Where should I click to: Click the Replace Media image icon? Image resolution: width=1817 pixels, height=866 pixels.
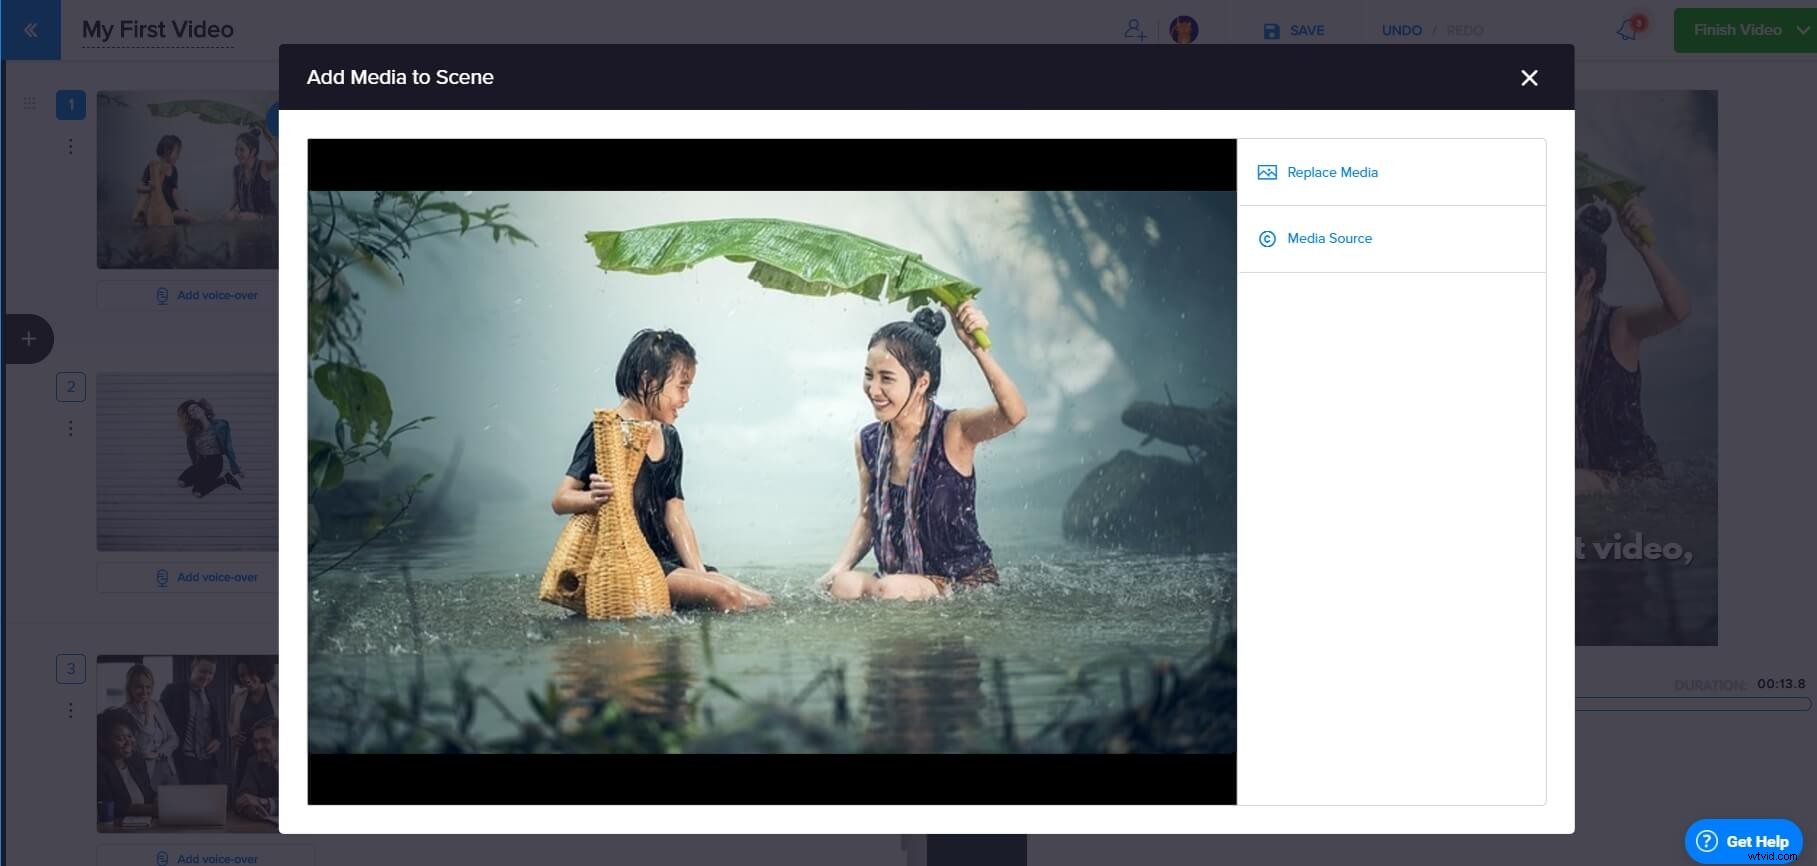pyautogui.click(x=1267, y=172)
